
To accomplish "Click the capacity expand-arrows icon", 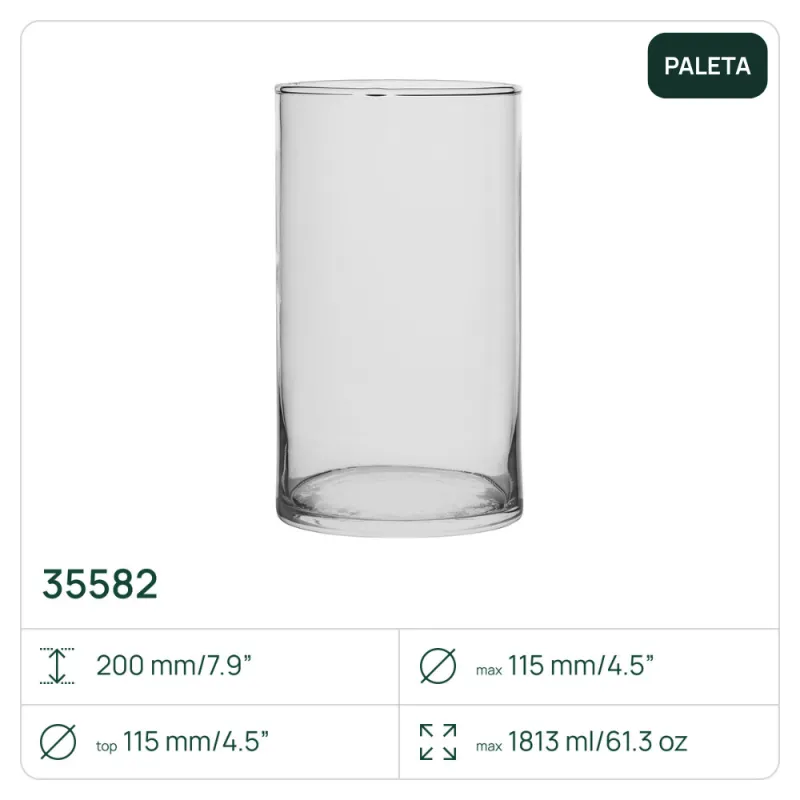I will (438, 742).
